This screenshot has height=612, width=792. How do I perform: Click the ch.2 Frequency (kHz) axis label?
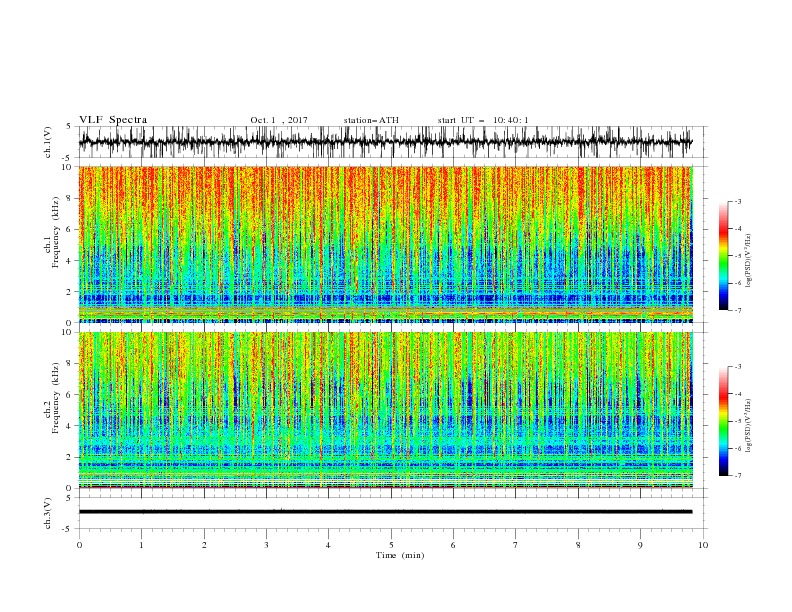pos(51,398)
